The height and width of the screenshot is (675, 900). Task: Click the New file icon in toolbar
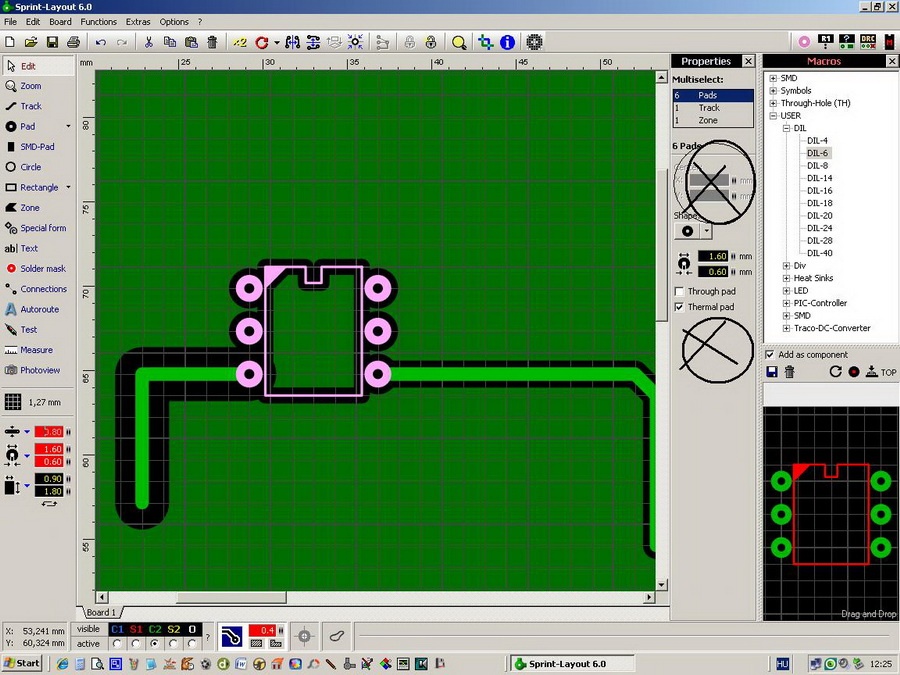pos(10,42)
